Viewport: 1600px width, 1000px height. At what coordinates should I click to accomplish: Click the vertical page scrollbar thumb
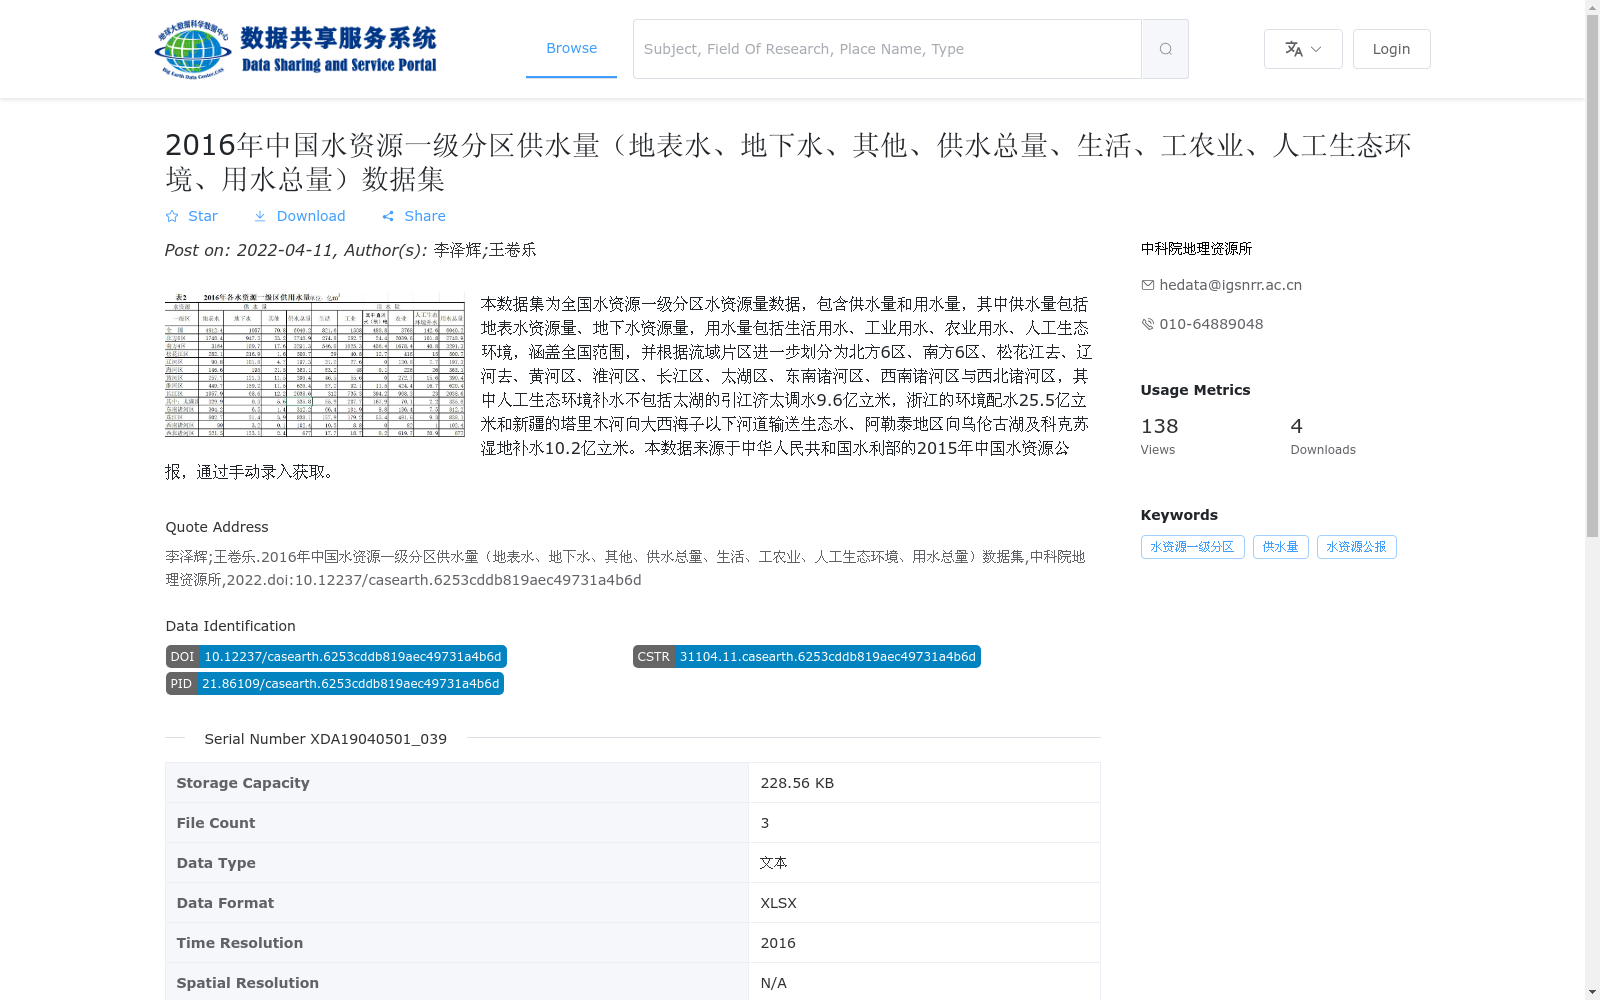coord(1592,275)
